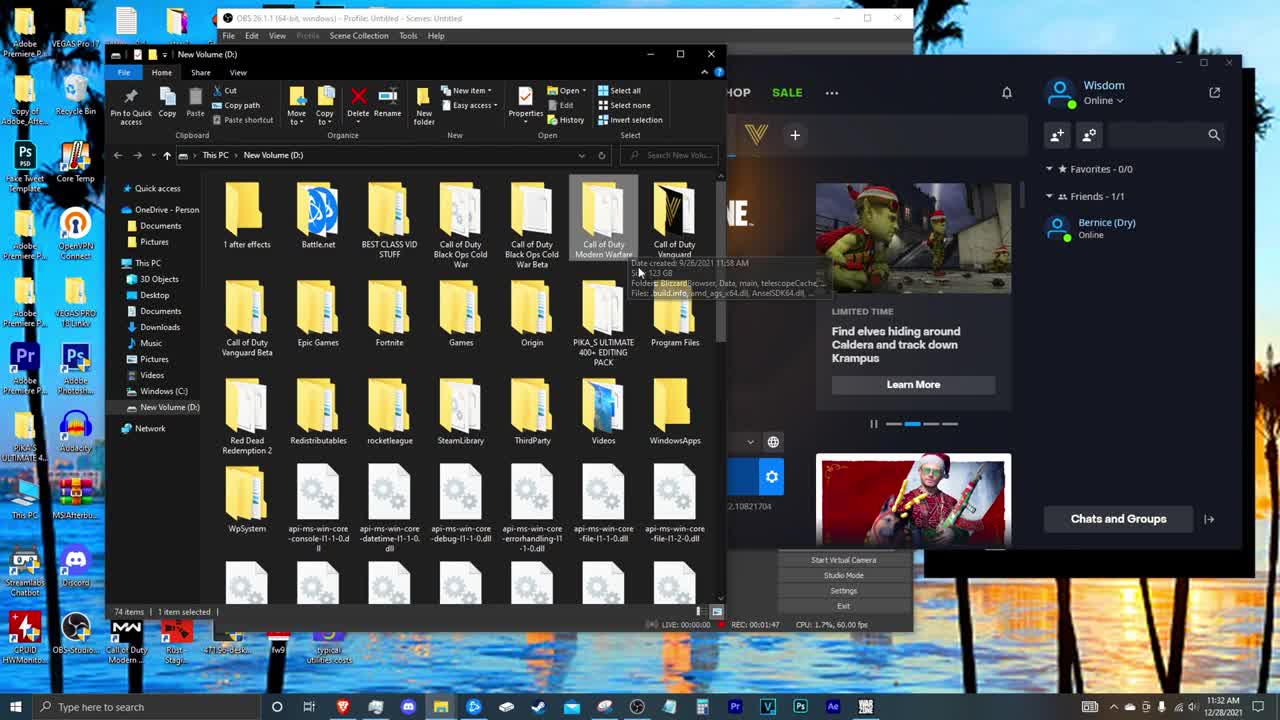
Task: Expand the New item dropdown
Action: (x=466, y=91)
